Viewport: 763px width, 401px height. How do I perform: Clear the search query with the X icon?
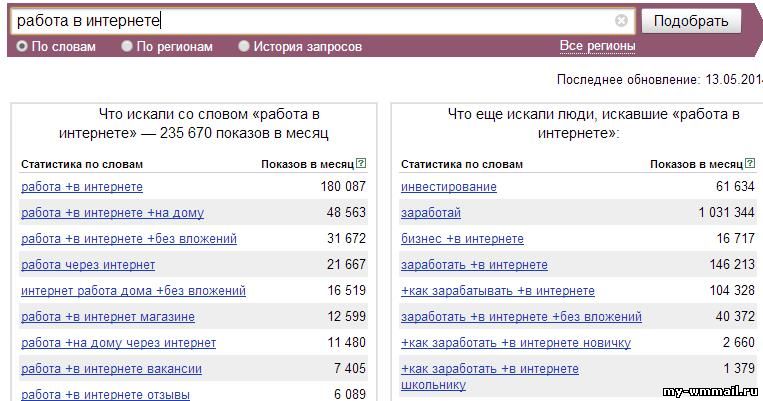[621, 20]
